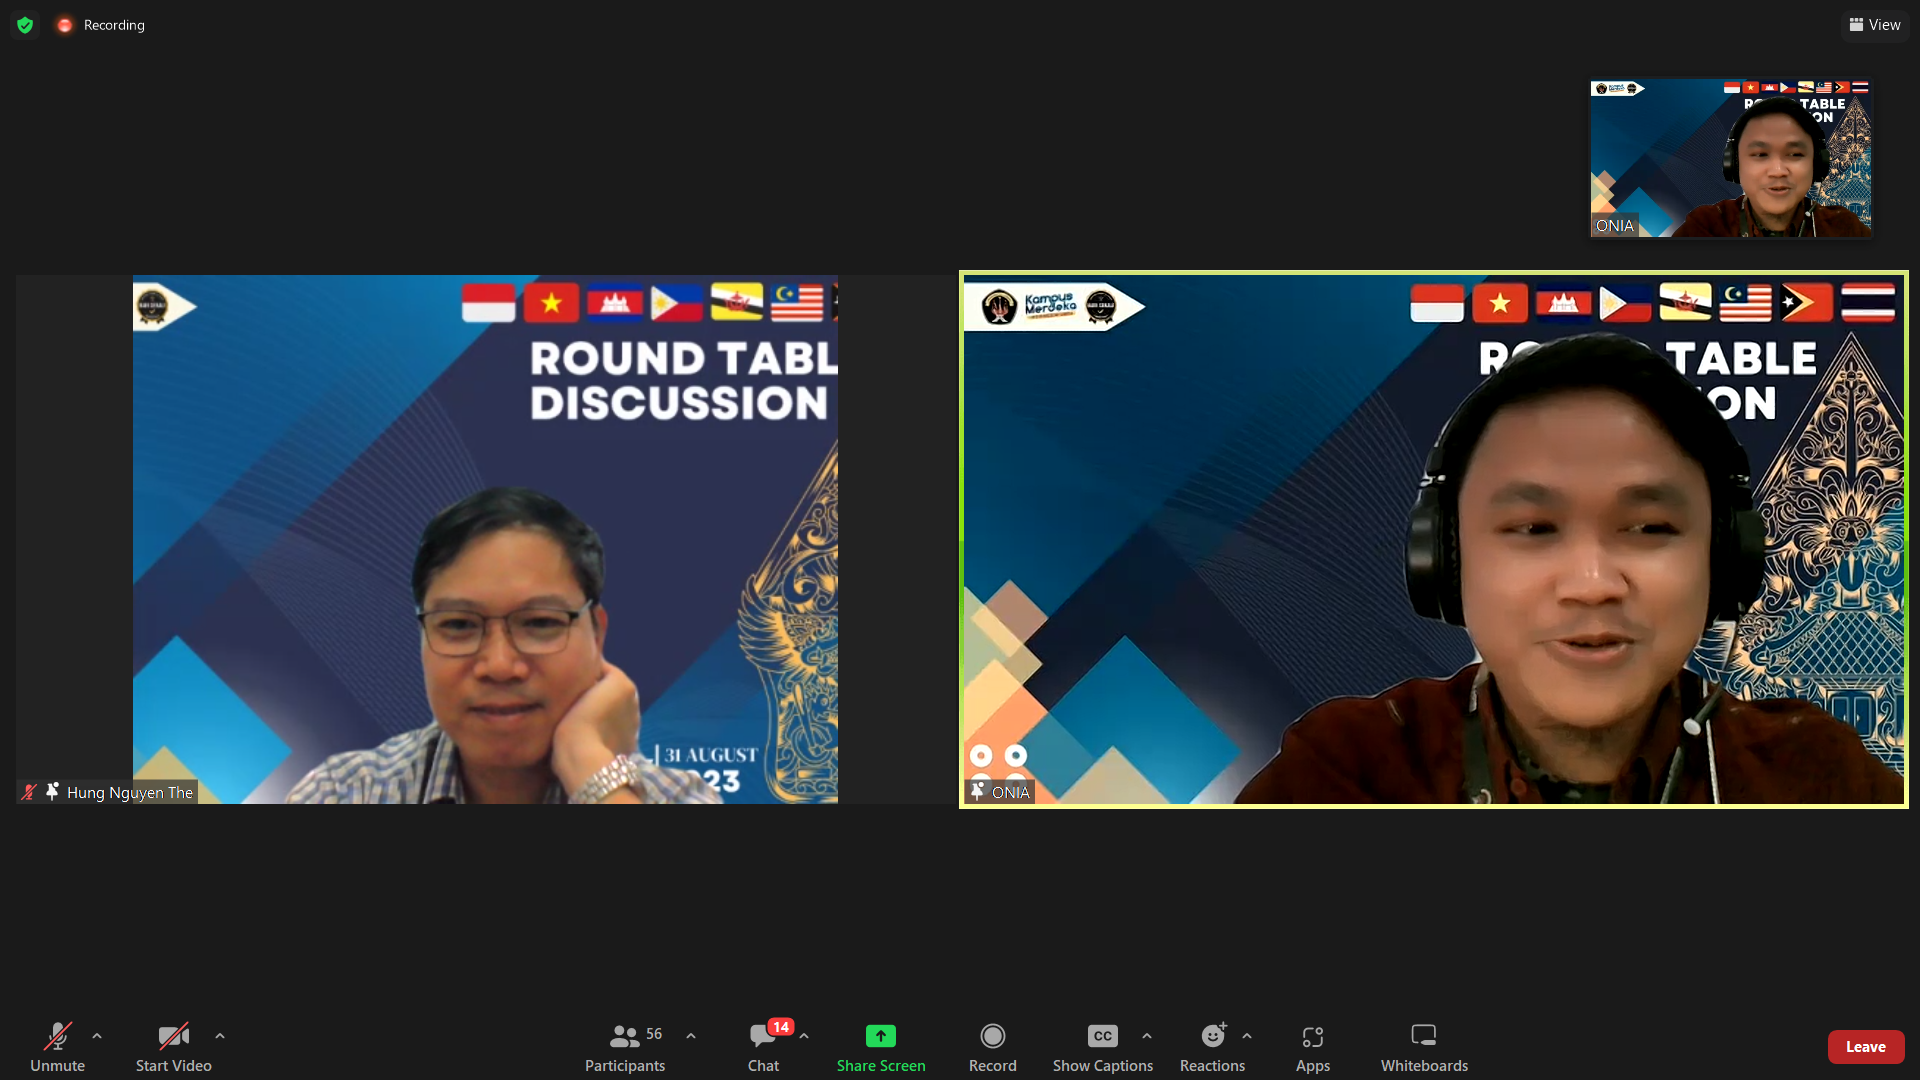
Task: Toggle Show Captions
Action: coord(1102,1045)
